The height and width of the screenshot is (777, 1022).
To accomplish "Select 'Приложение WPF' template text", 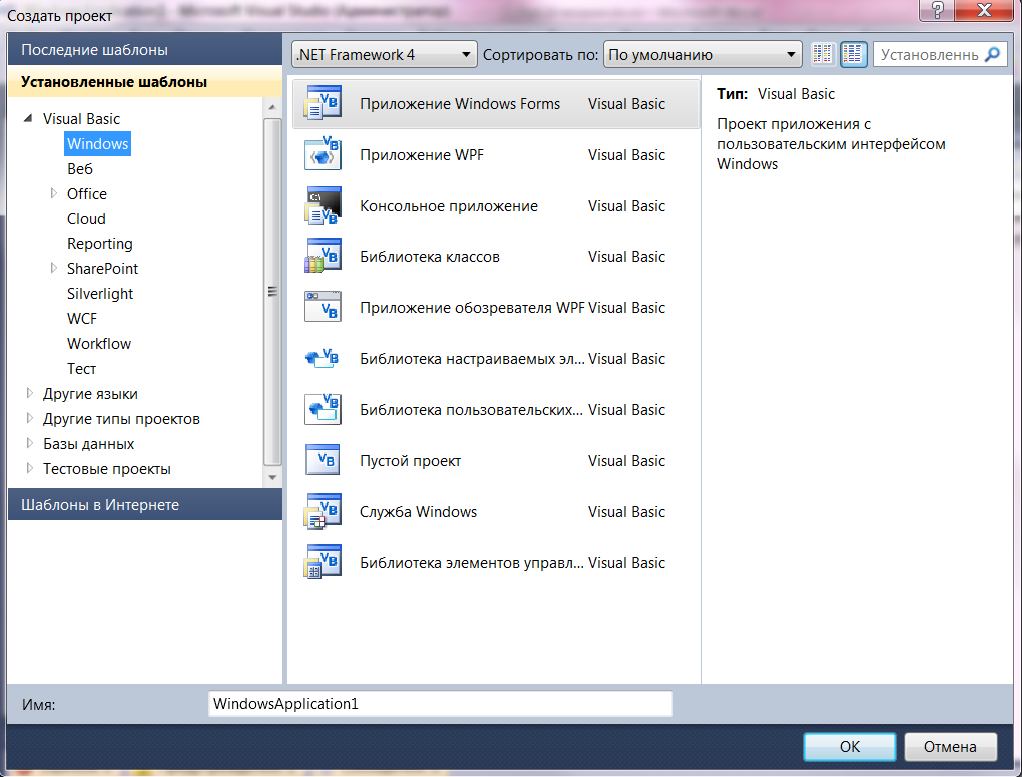I will [x=422, y=154].
